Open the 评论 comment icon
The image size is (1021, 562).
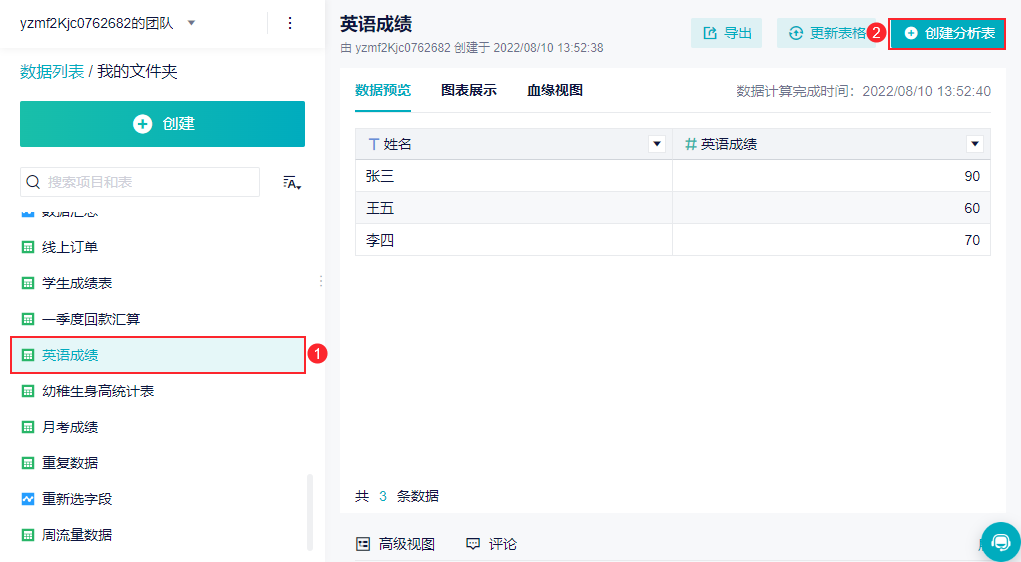tap(473, 544)
